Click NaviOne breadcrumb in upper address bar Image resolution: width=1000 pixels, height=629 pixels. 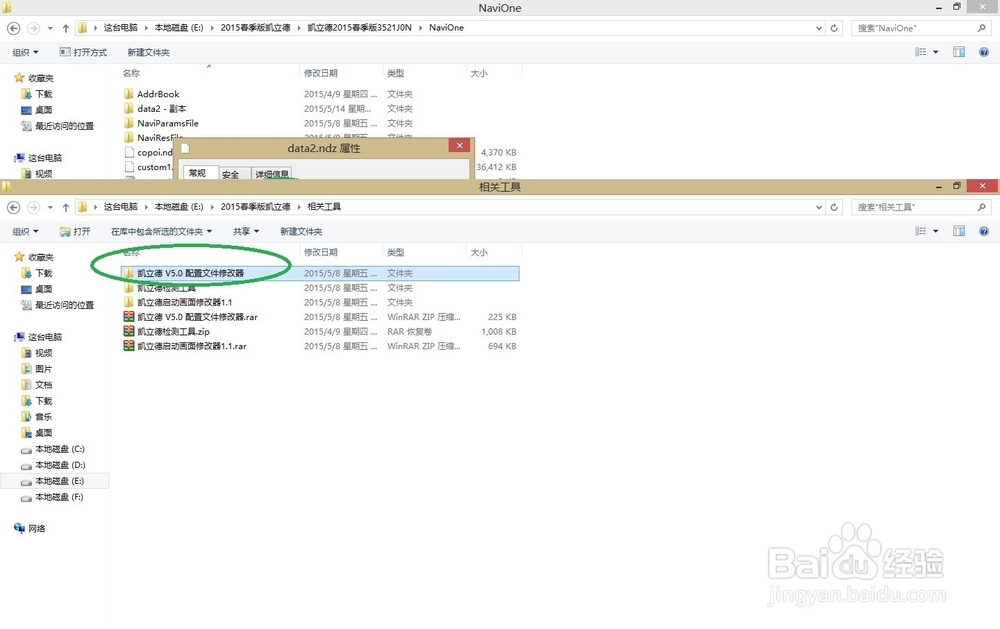(446, 27)
